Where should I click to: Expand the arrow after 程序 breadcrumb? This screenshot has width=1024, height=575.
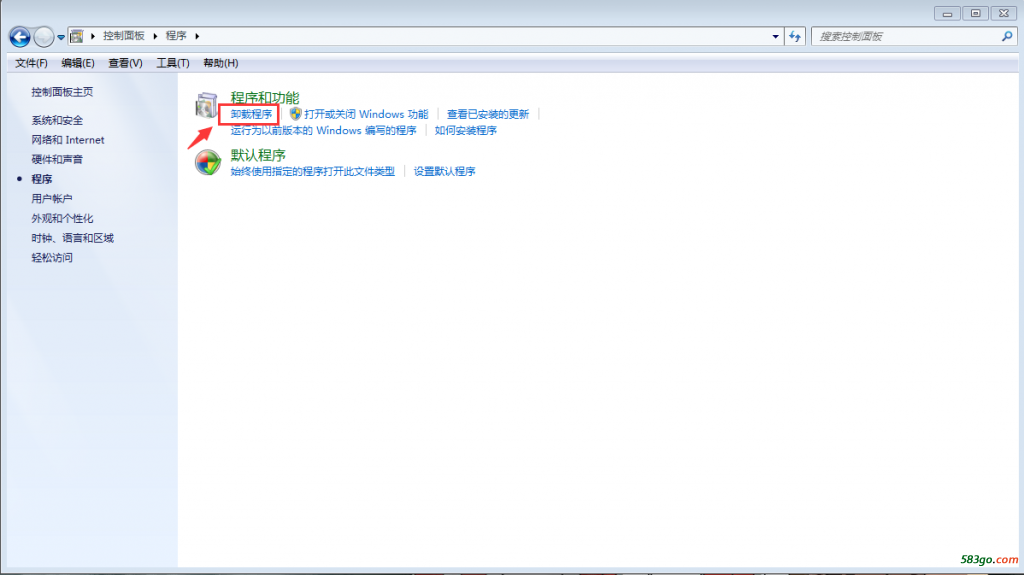tap(197, 36)
